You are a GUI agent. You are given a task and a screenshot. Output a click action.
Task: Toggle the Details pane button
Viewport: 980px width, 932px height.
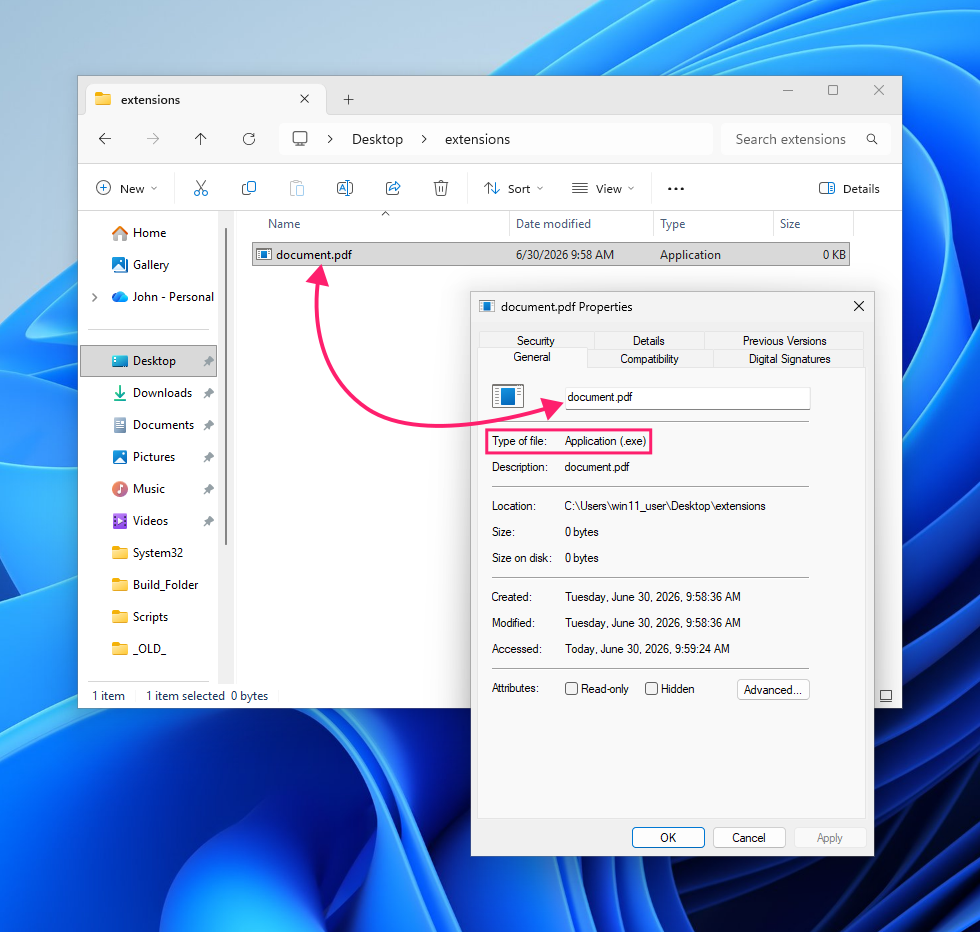[x=849, y=189]
